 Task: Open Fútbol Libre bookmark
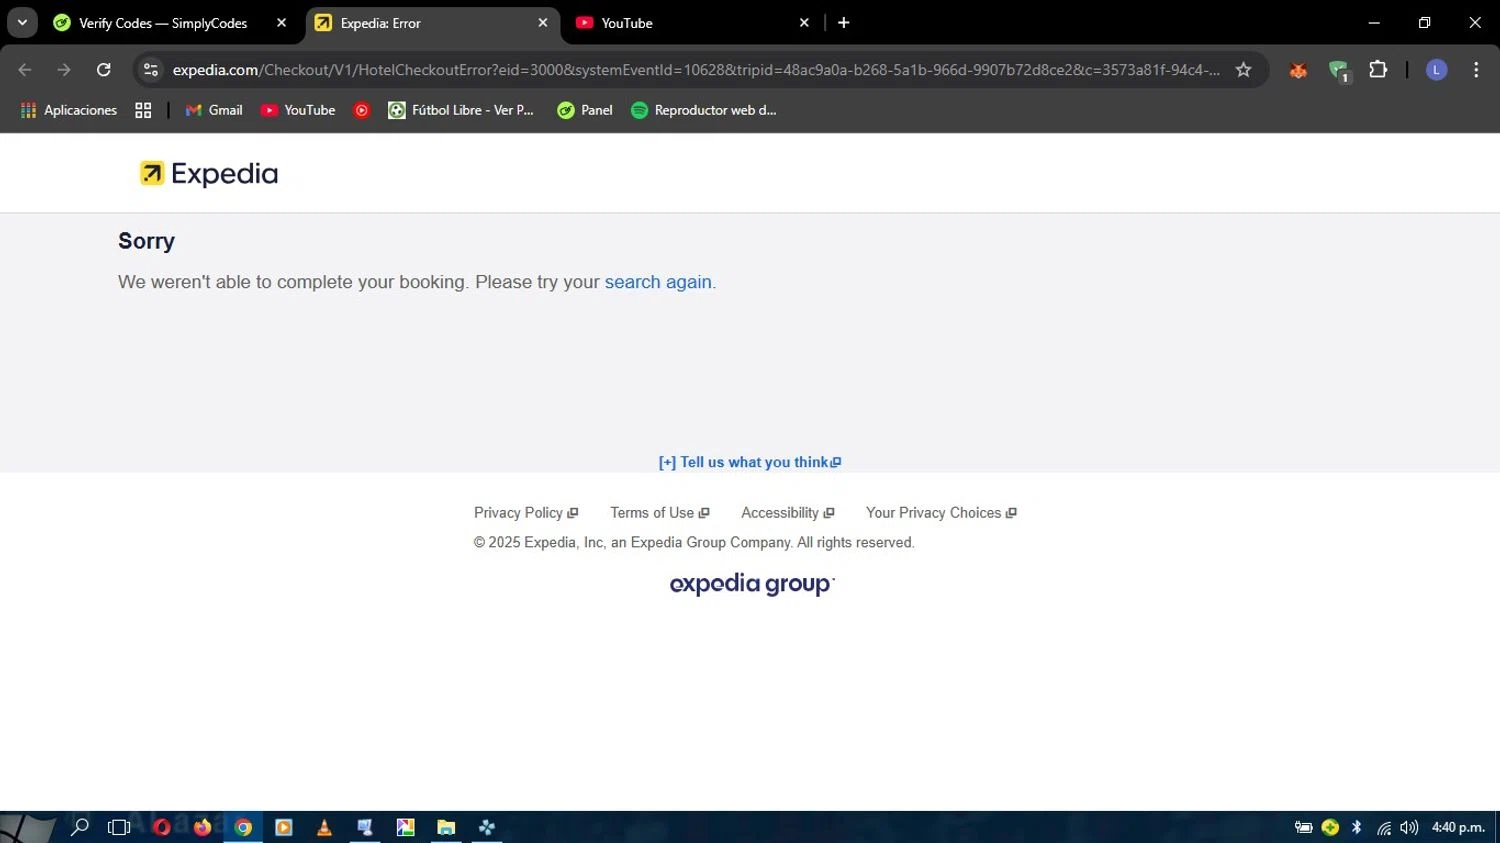(x=461, y=110)
